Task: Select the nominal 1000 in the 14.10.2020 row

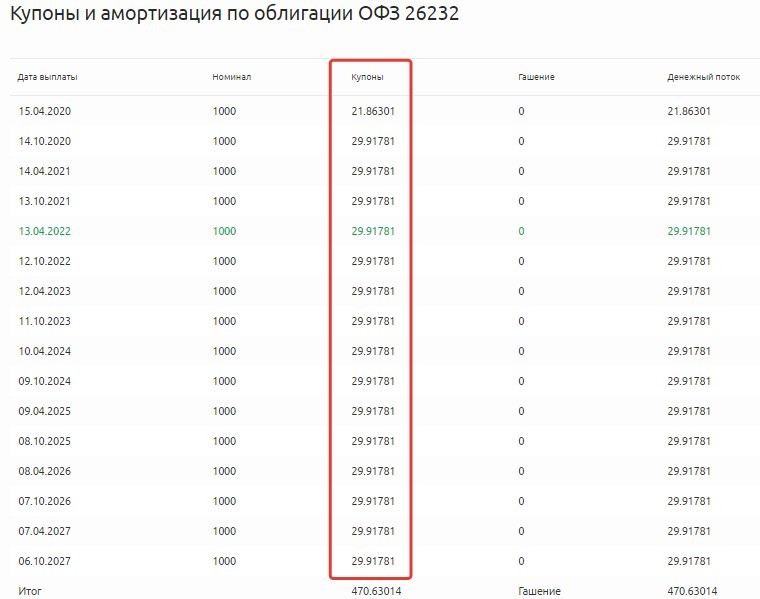Action: click(x=224, y=141)
